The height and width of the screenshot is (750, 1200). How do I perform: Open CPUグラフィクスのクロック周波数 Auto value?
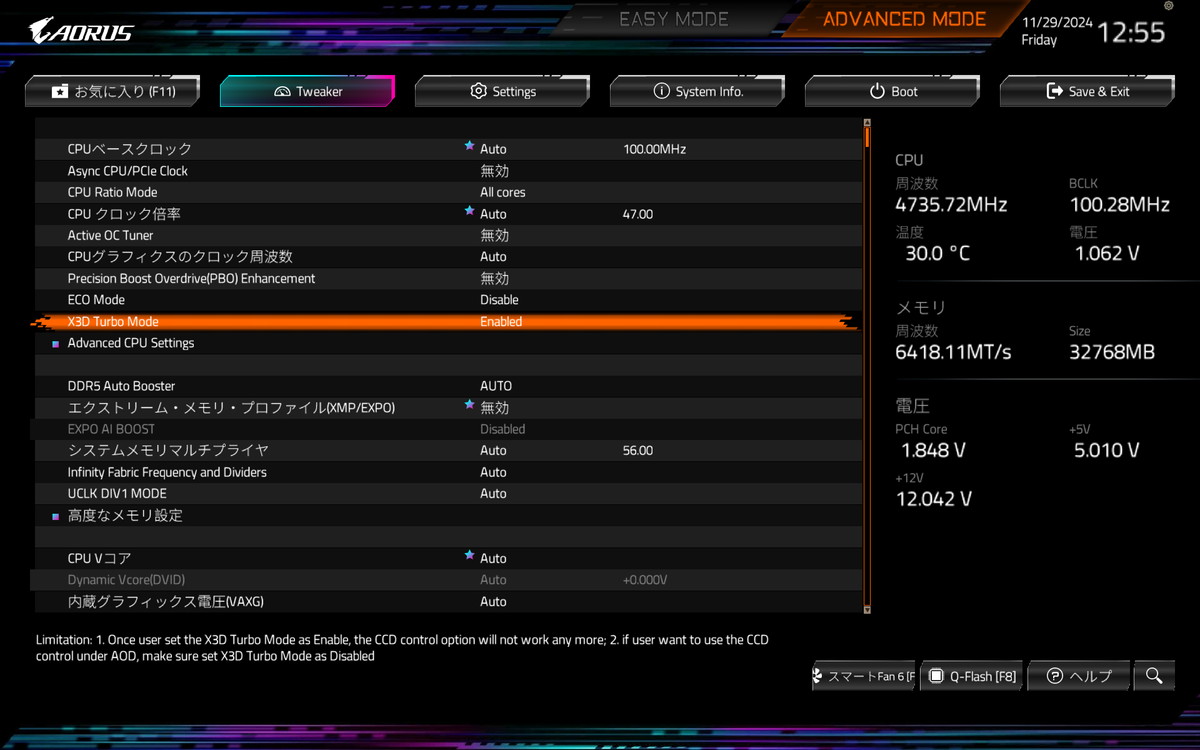(493, 257)
